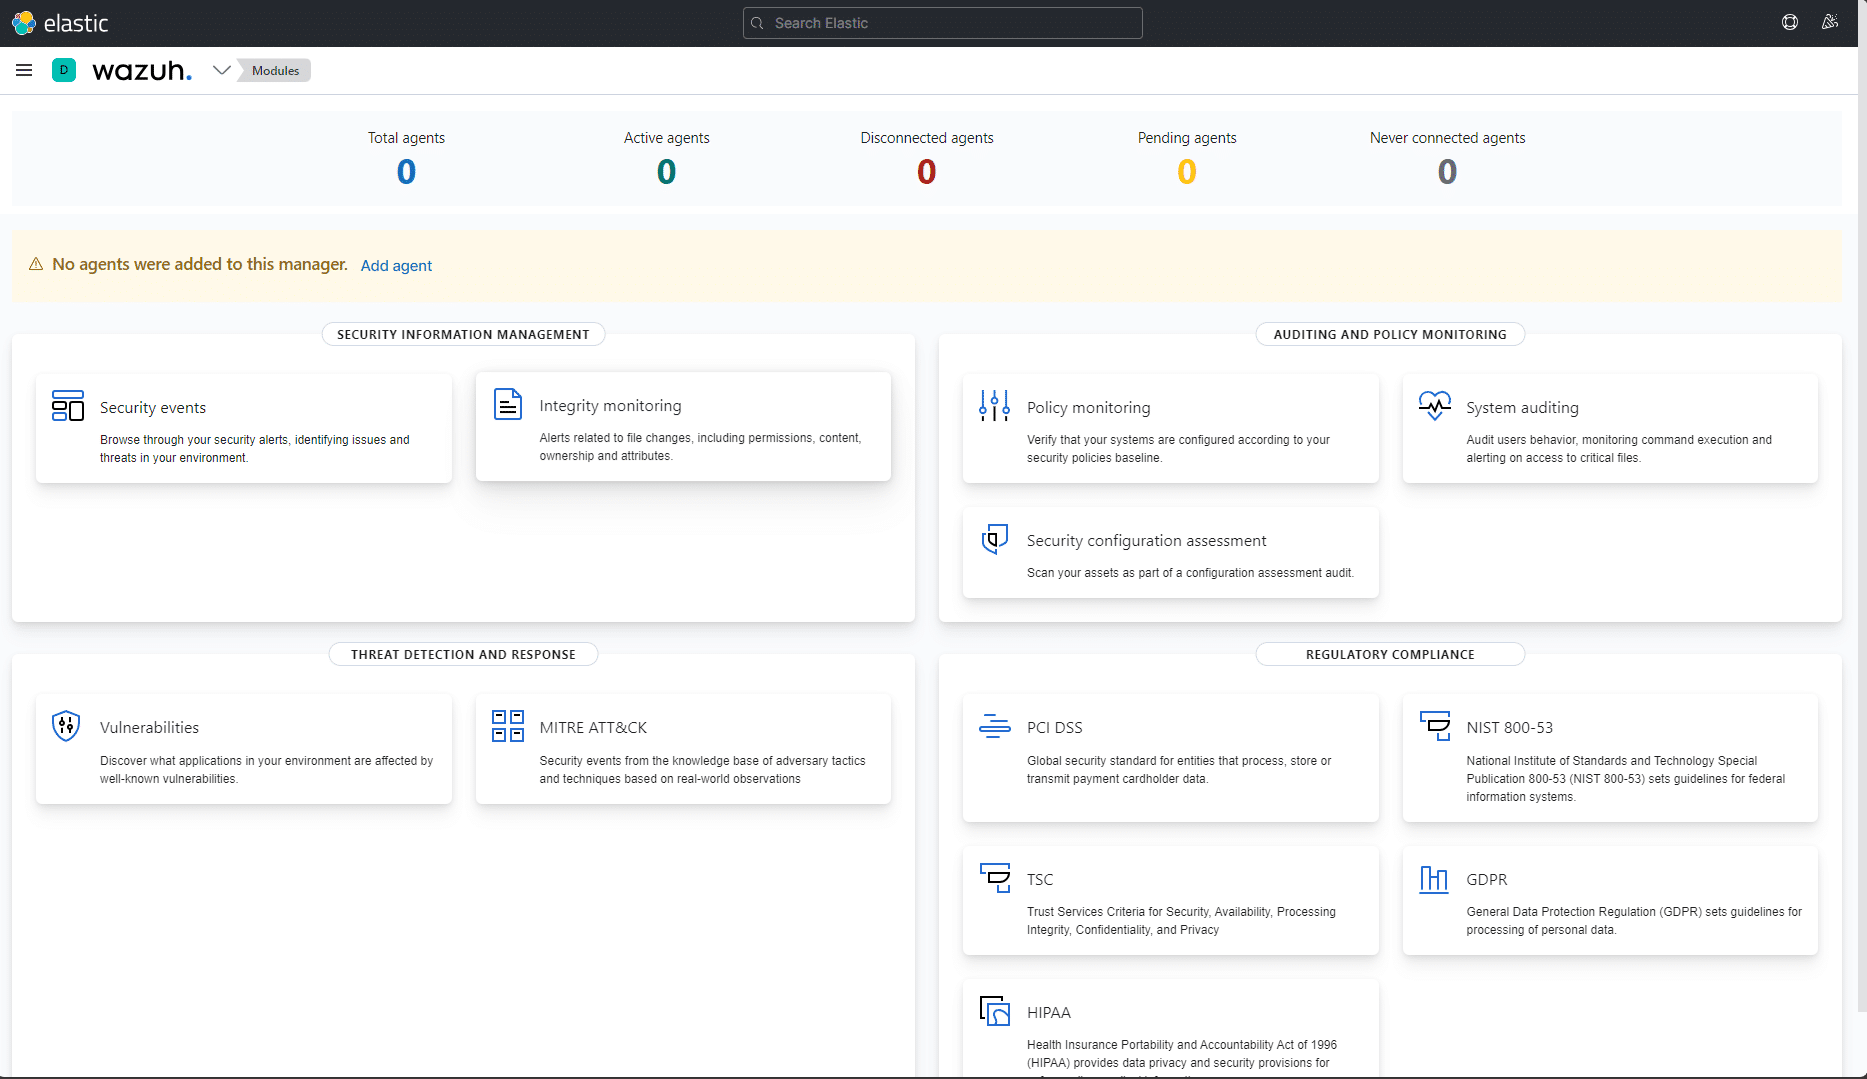This screenshot has width=1867, height=1079.
Task: Open the Vulnerabilities module title
Action: tap(149, 728)
